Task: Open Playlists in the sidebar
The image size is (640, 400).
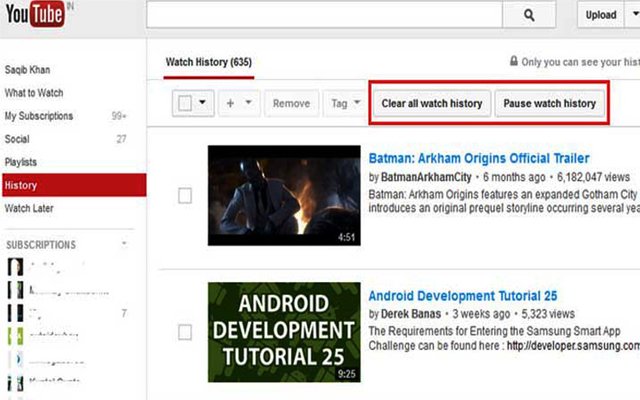Action: click(21, 162)
